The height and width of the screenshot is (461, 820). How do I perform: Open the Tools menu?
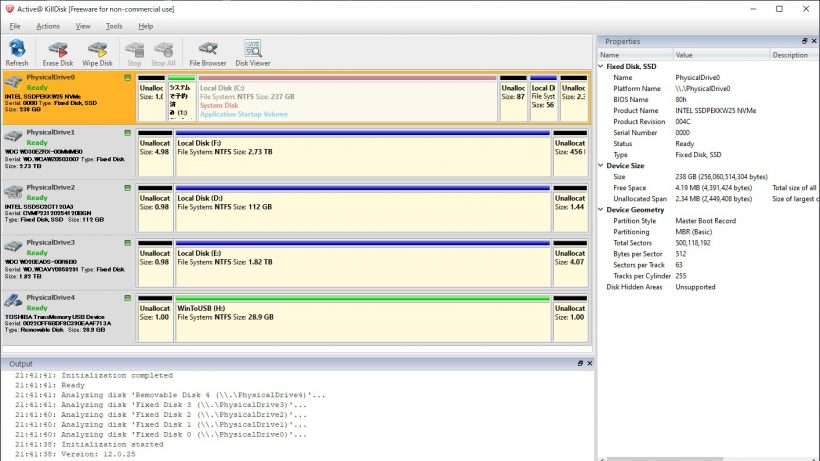[x=114, y=26]
